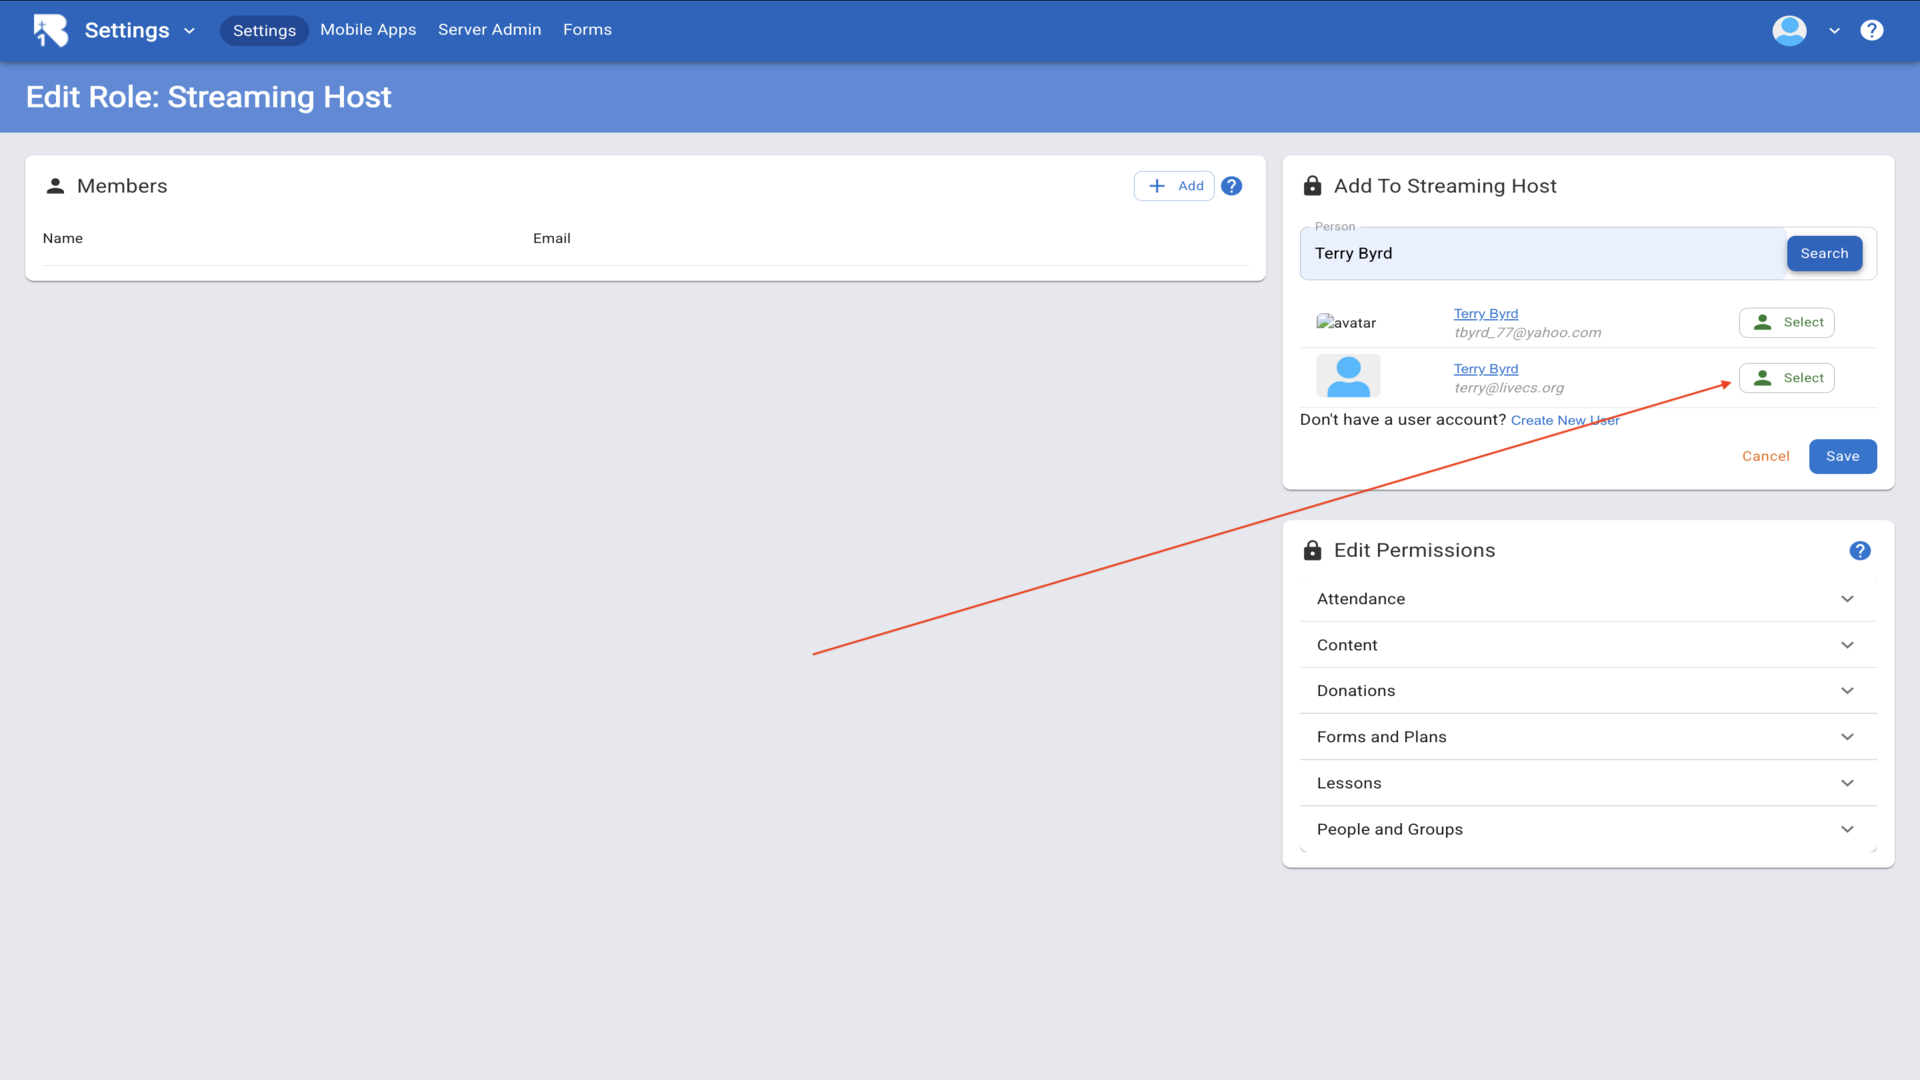Click the Members help question icon
This screenshot has height=1080, width=1920.
(x=1231, y=186)
